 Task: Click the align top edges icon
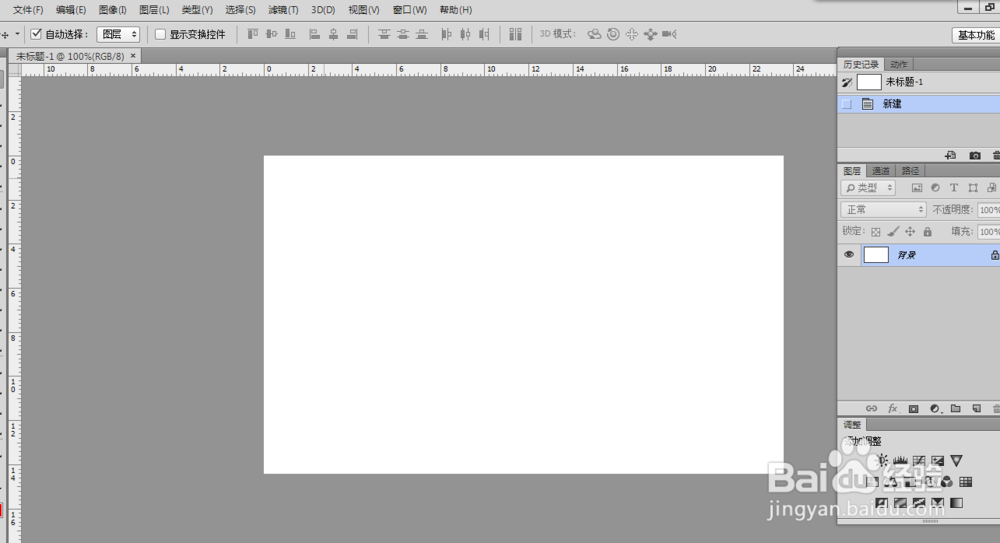click(x=253, y=34)
